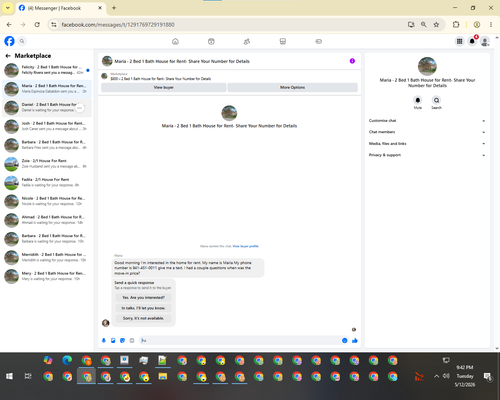The width and height of the screenshot is (500, 400).
Task: Send quick response 'Sorry, it's not available.'
Action: click(x=143, y=318)
